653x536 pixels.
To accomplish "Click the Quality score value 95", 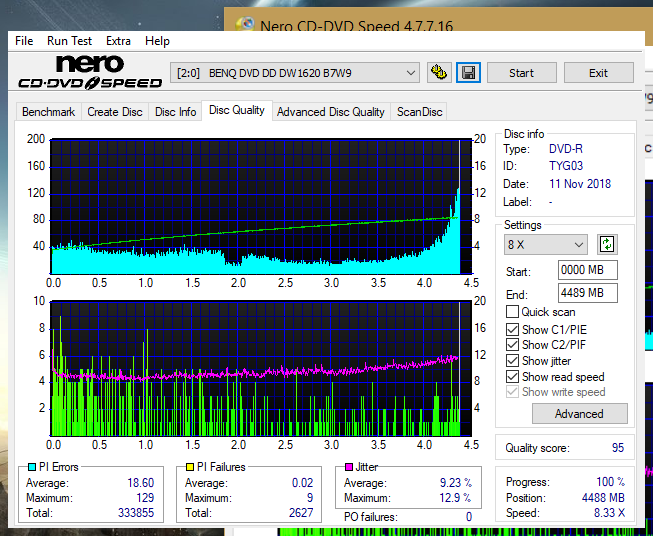I will click(x=618, y=448).
